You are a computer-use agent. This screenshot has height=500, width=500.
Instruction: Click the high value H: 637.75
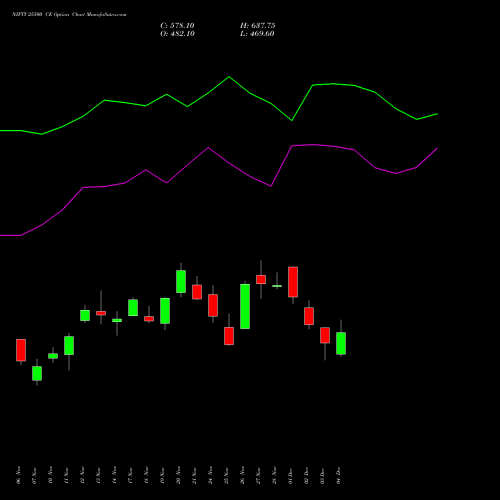pyautogui.click(x=257, y=26)
